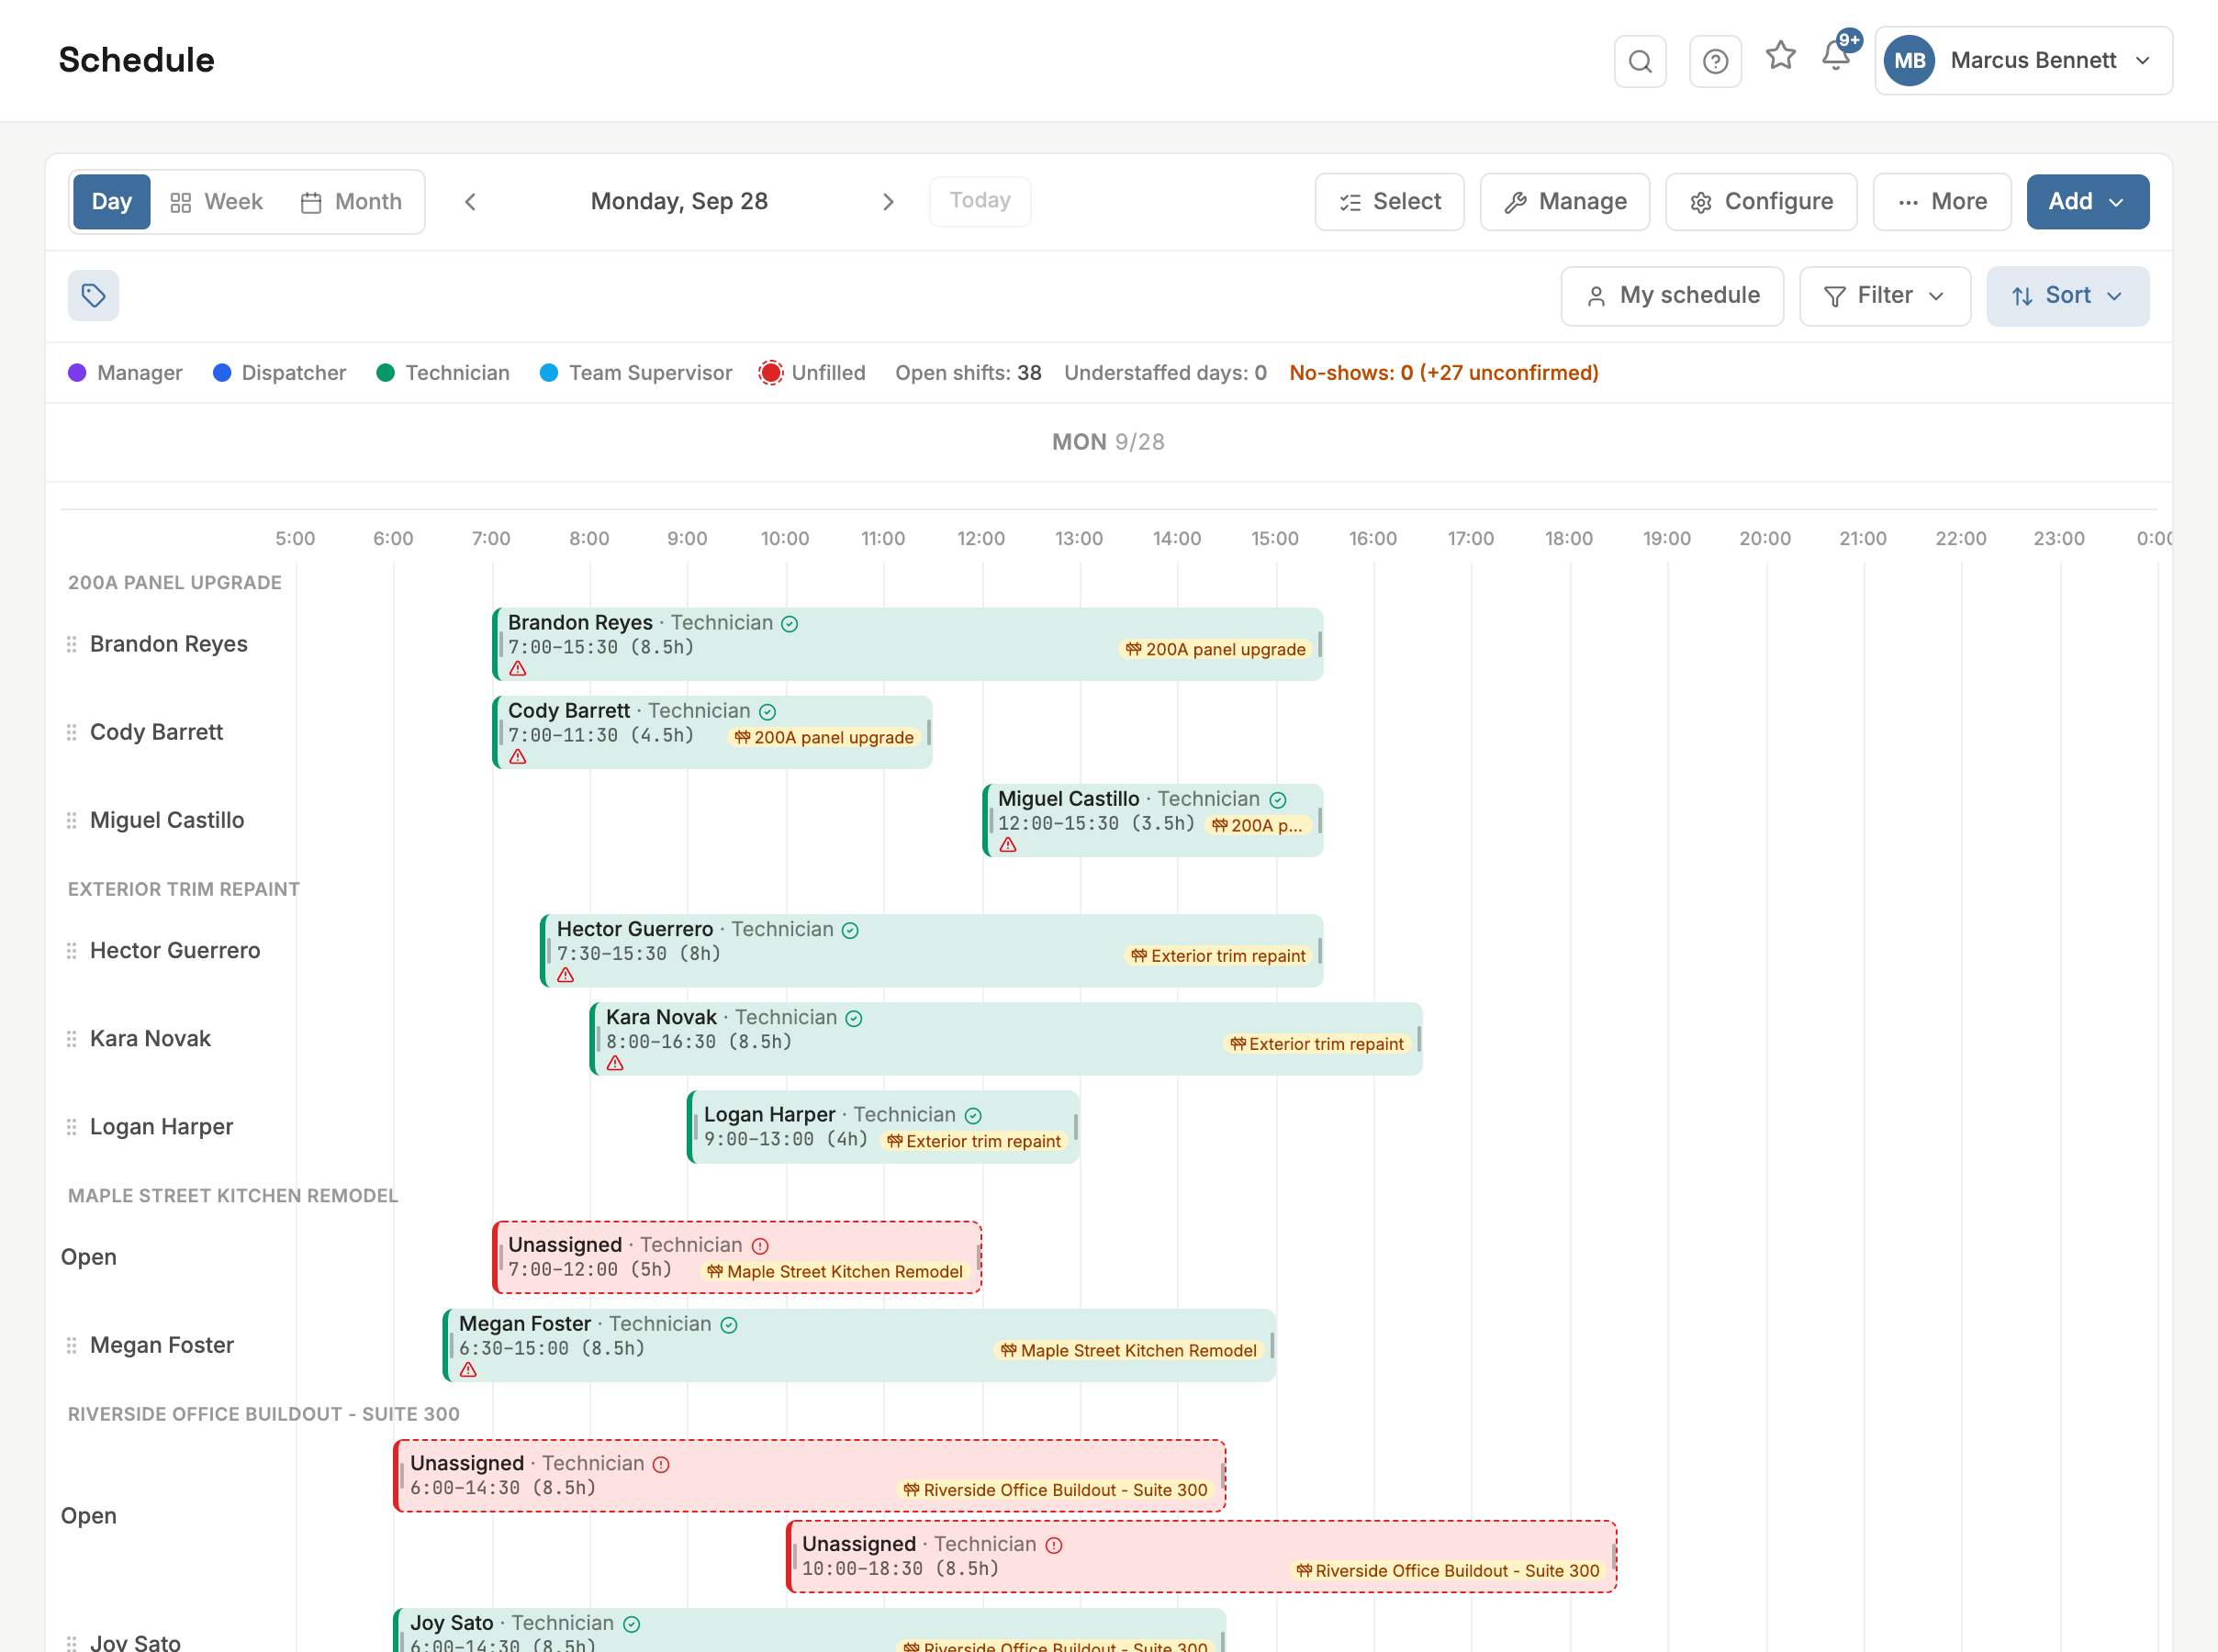Click the Select button
Image resolution: width=2218 pixels, height=1652 pixels.
pos(1389,202)
